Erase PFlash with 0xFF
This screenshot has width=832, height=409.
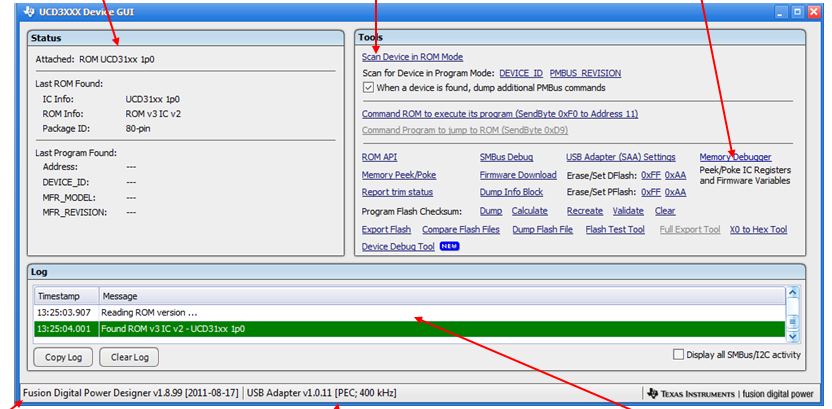[651, 192]
